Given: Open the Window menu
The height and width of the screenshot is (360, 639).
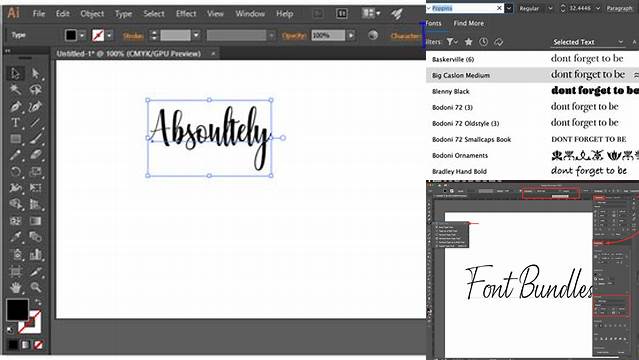Looking at the screenshot, I should (x=250, y=13).
